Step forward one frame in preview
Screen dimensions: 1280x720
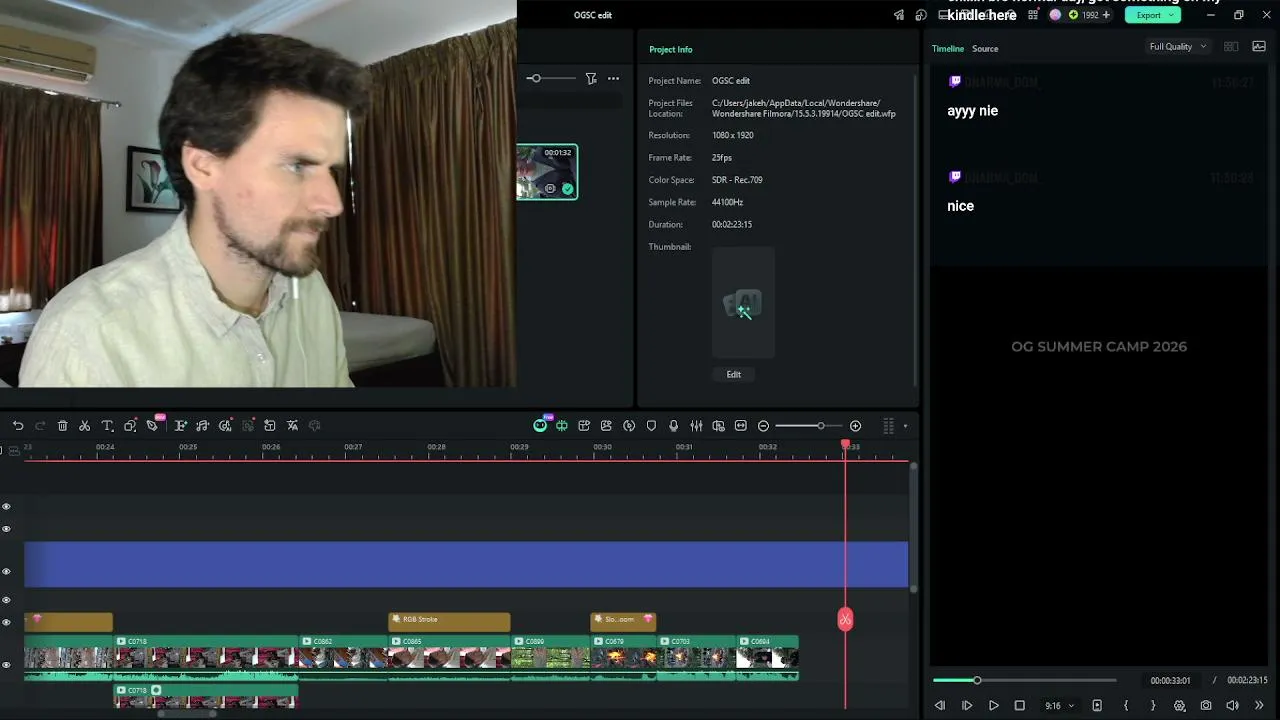[x=967, y=706]
